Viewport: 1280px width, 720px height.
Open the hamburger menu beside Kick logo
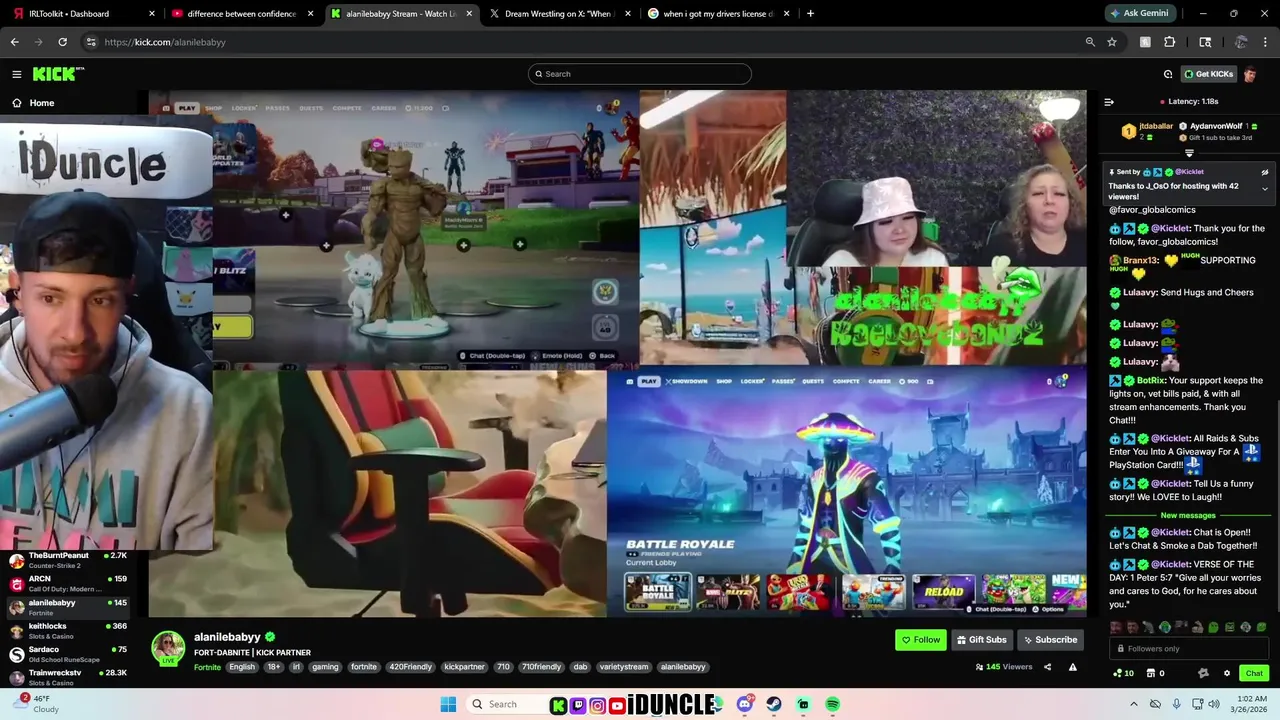click(x=16, y=74)
